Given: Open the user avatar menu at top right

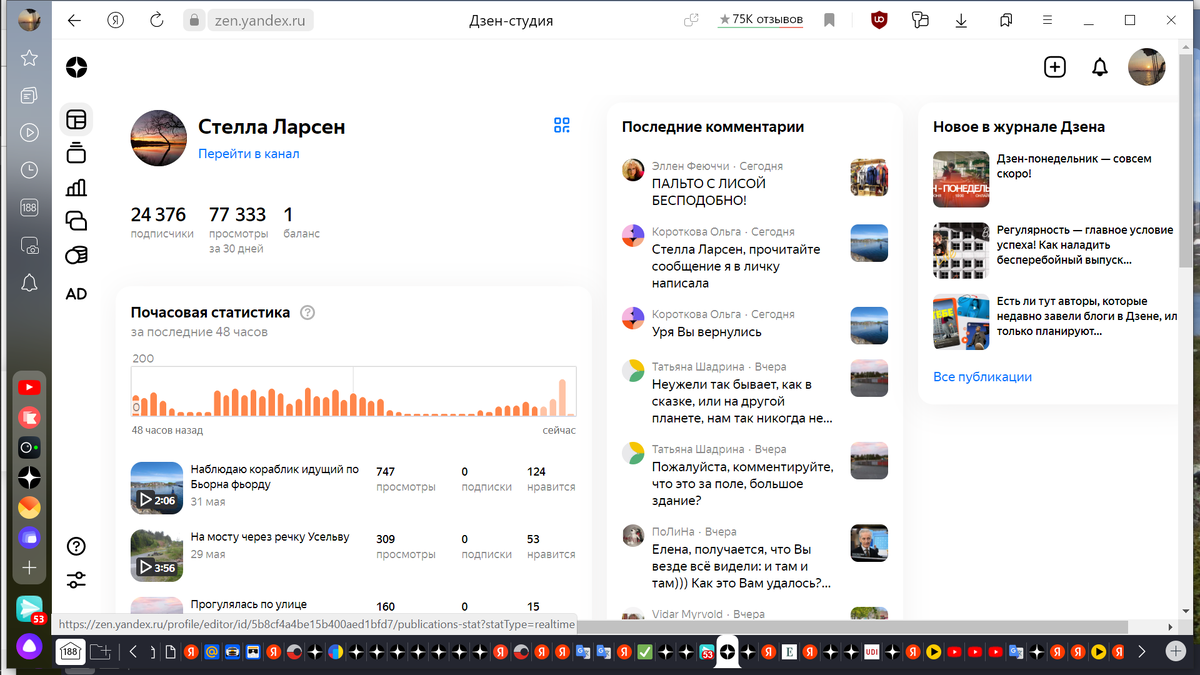Looking at the screenshot, I should pos(1146,67).
